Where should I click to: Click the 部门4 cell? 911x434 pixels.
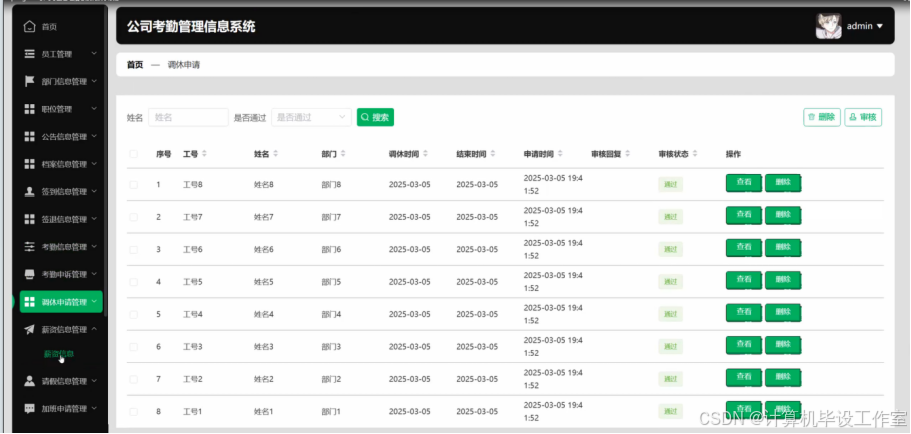click(331, 314)
